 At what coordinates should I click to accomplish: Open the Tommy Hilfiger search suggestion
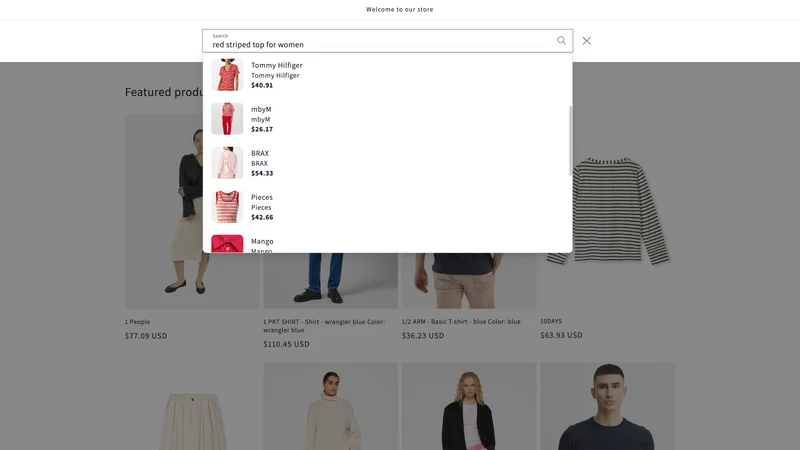[386, 74]
